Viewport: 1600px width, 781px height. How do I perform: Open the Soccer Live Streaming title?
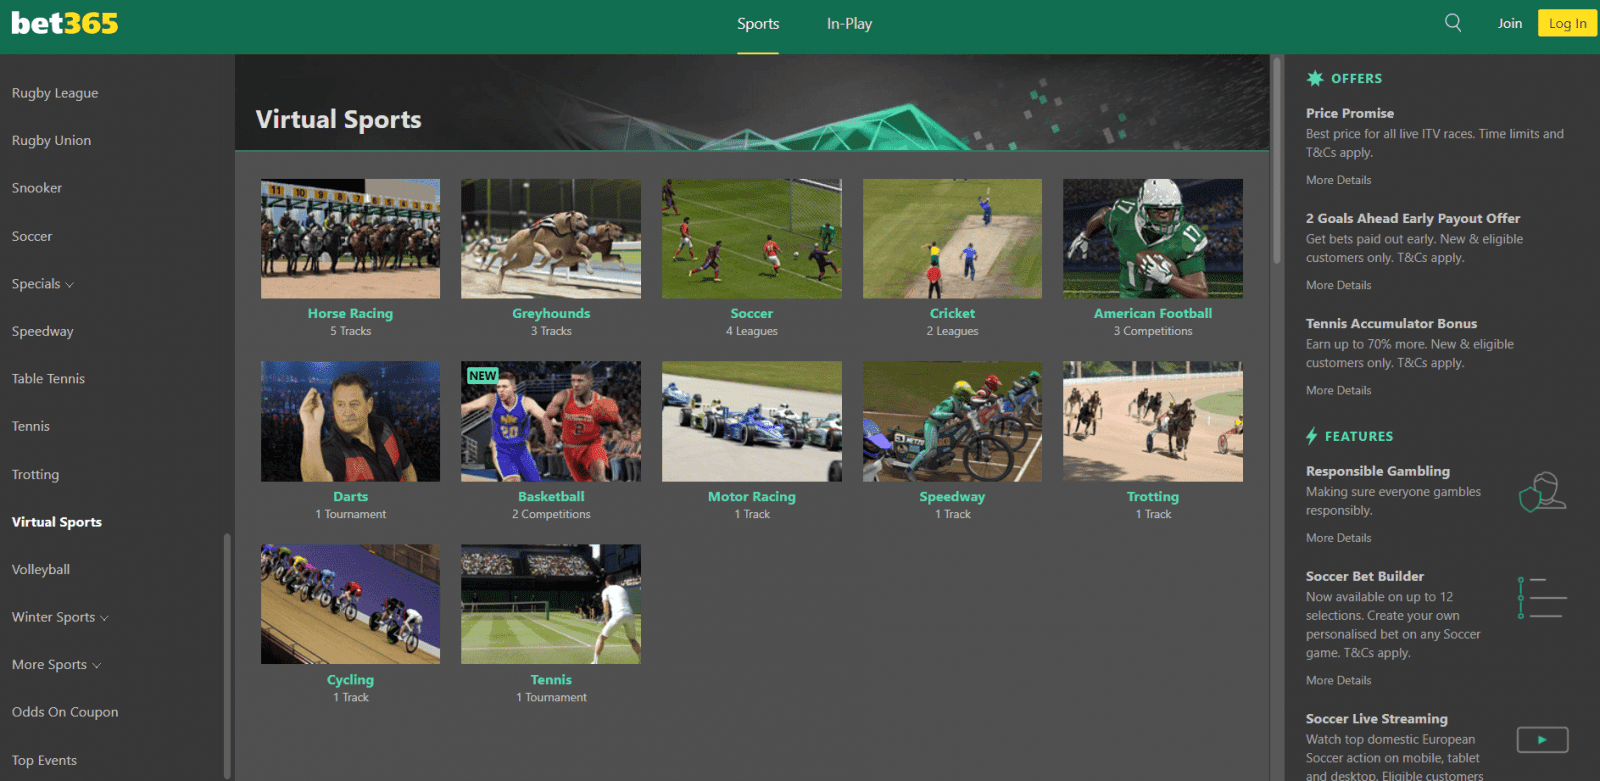point(1377,718)
